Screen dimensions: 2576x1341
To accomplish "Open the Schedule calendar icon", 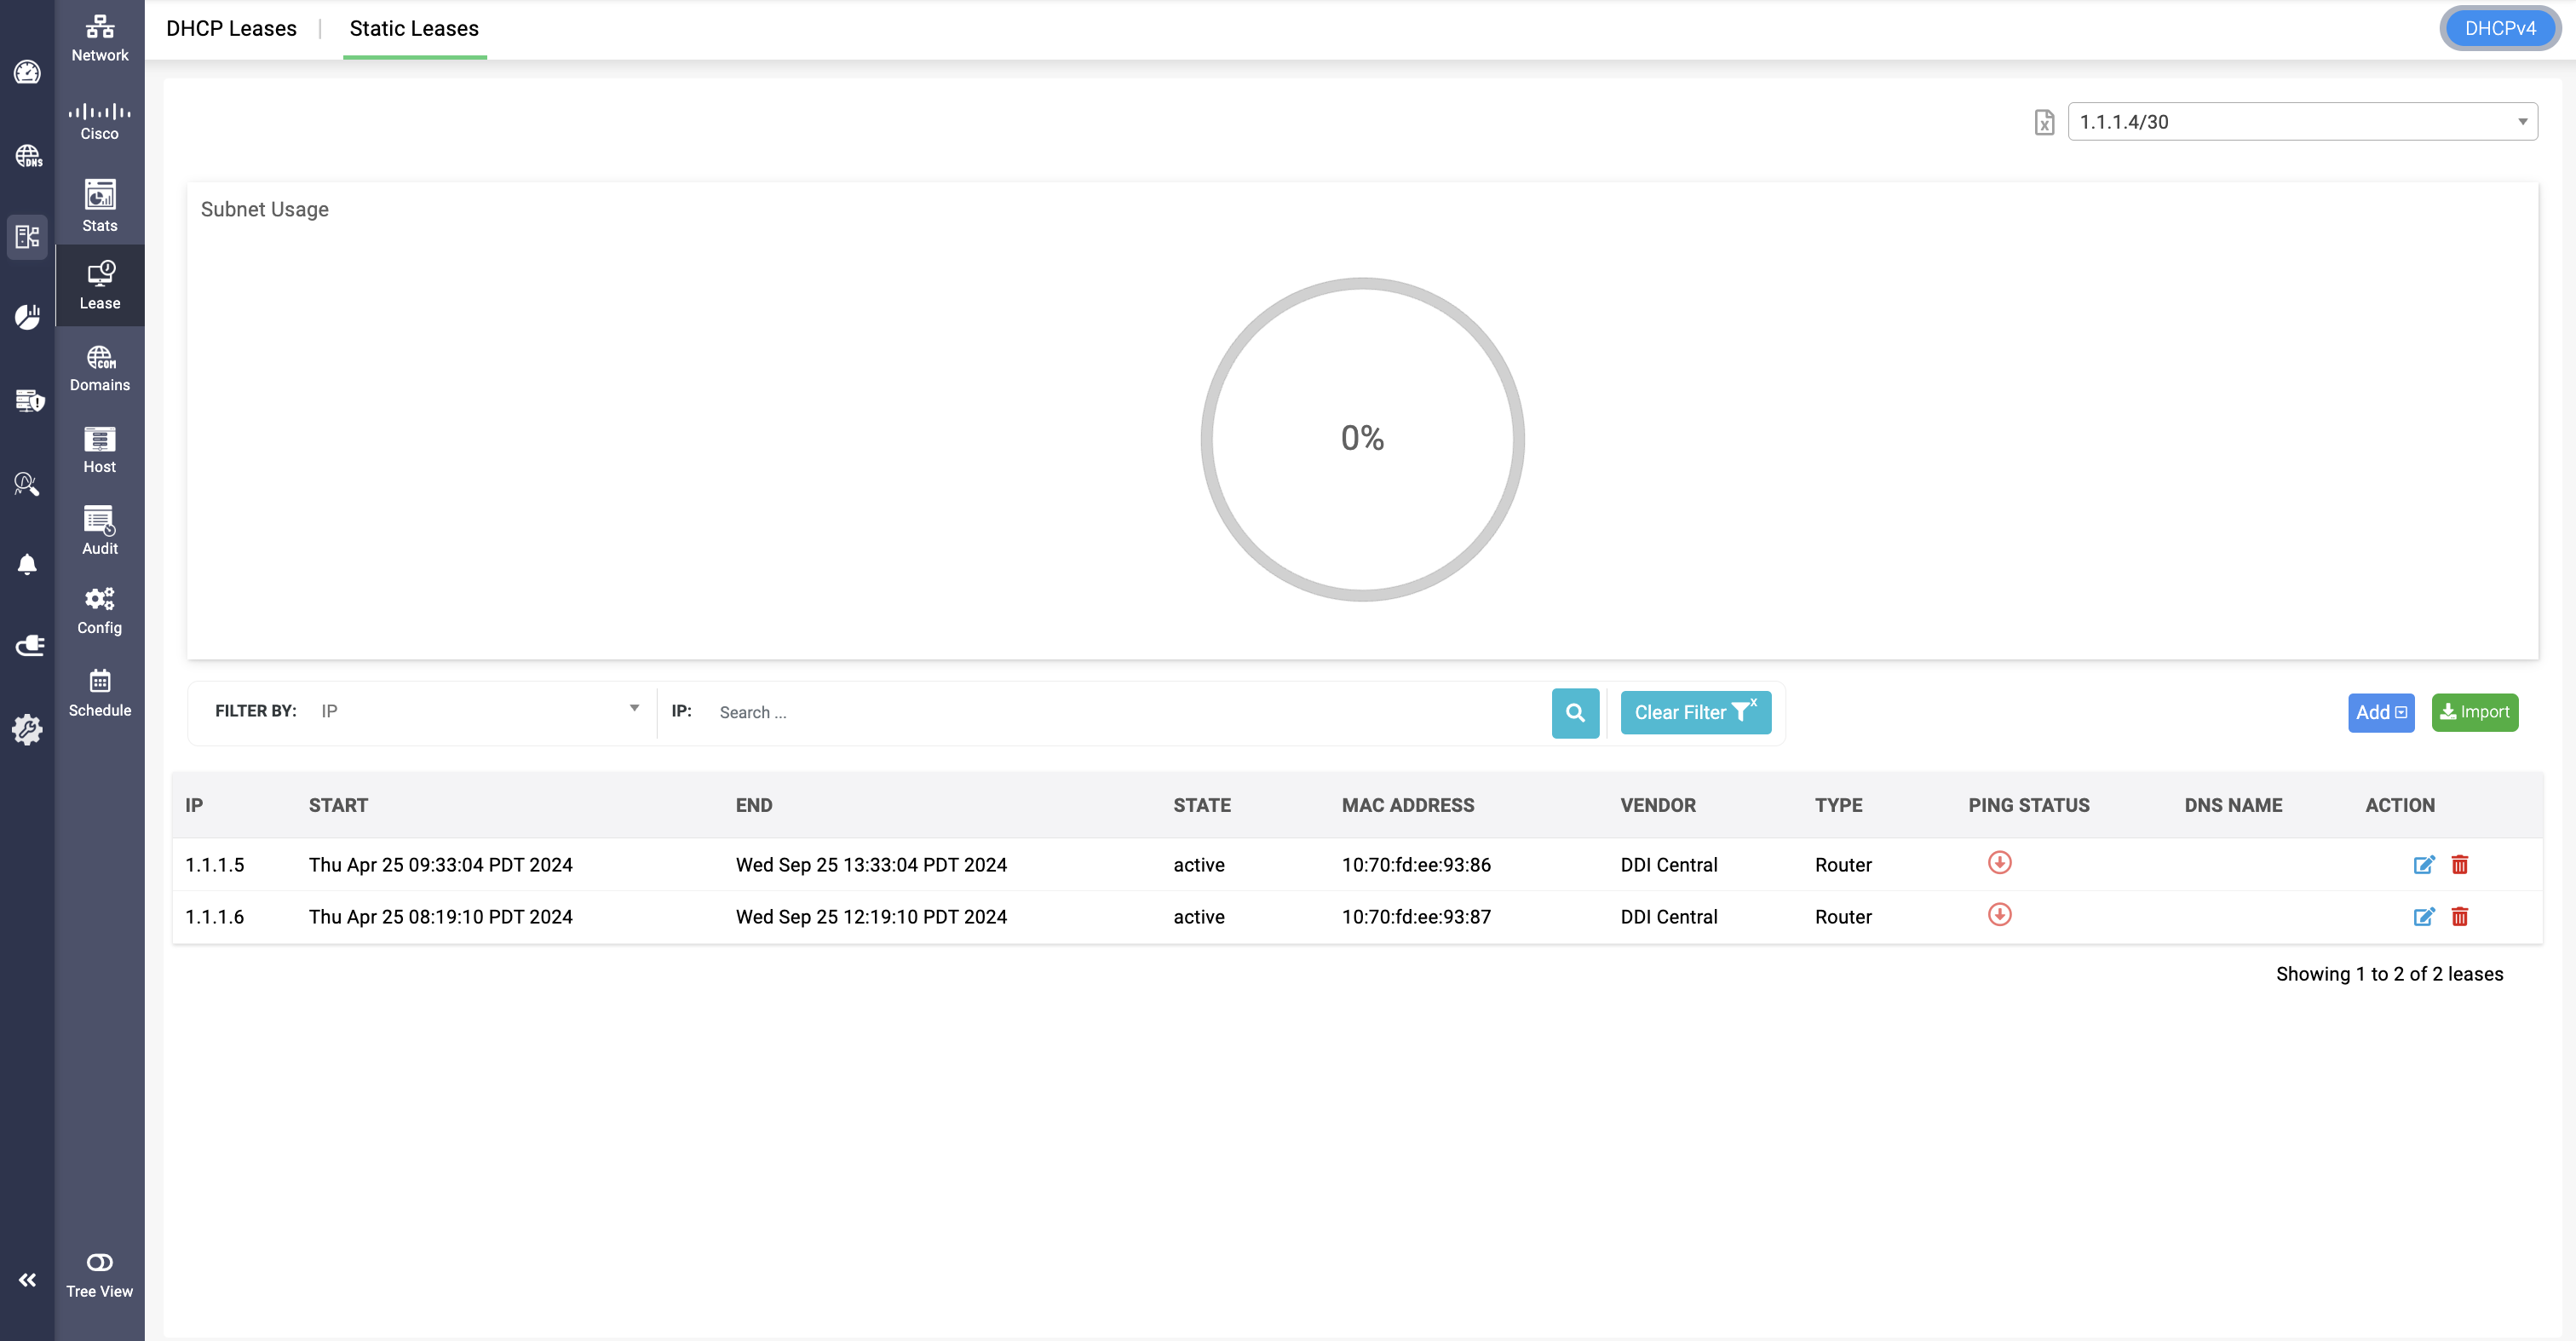I will (99, 692).
